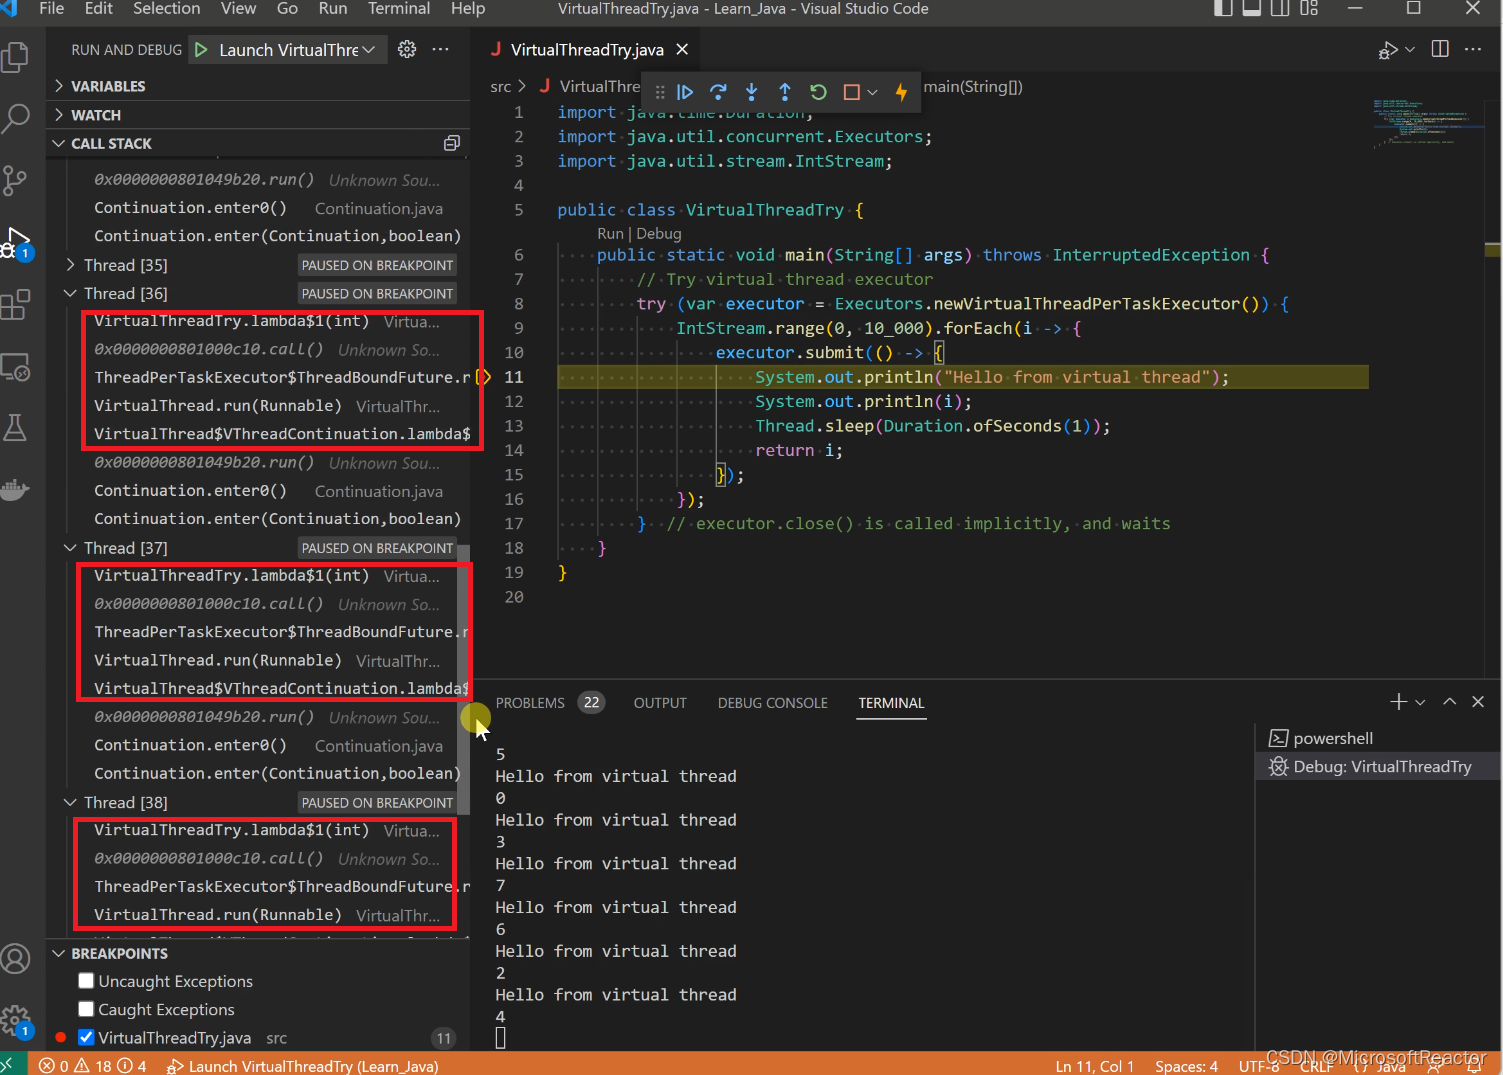
Task: Open the Remote Explorer view
Action: (16, 366)
